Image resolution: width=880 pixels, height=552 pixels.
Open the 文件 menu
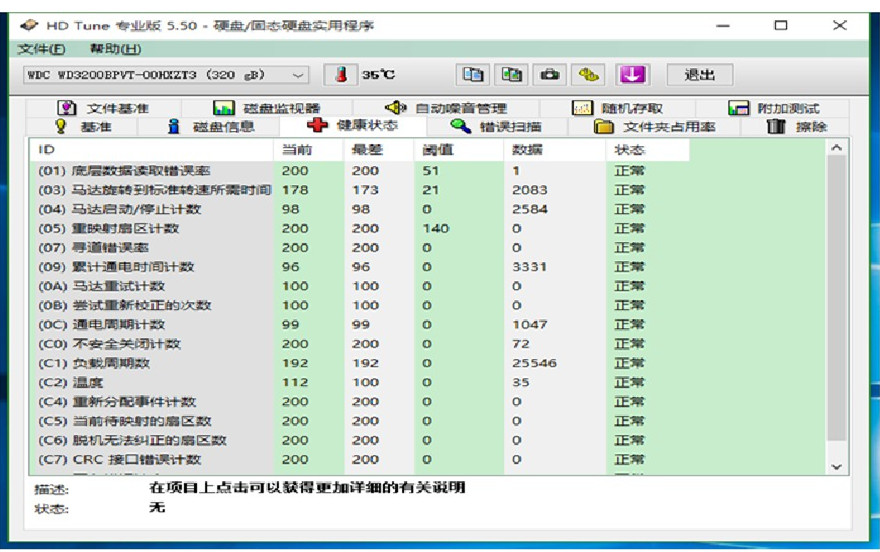pyautogui.click(x=41, y=49)
